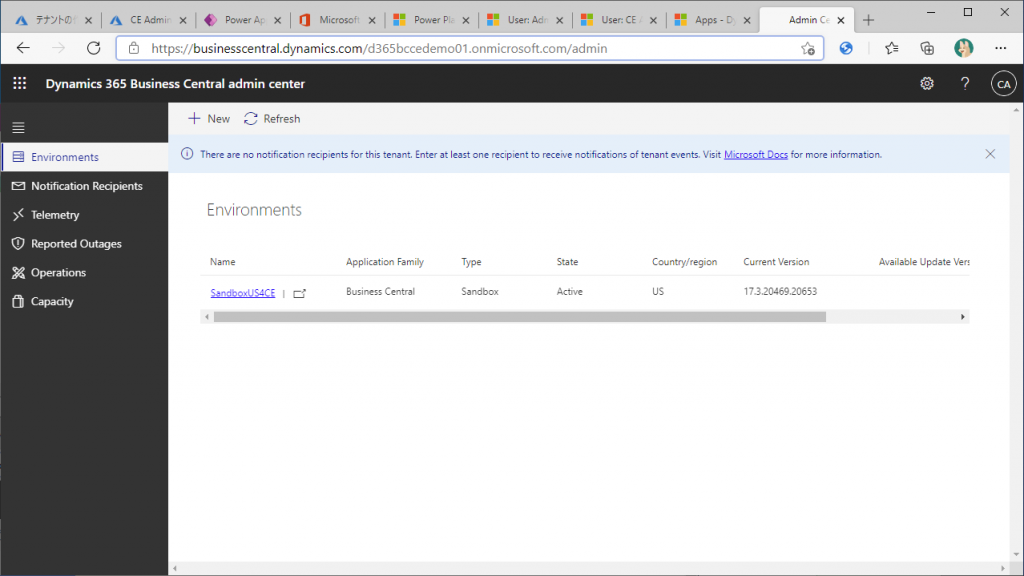Screen dimensions: 1024x576
Task: Click the browser back arrow
Action: tap(24, 48)
